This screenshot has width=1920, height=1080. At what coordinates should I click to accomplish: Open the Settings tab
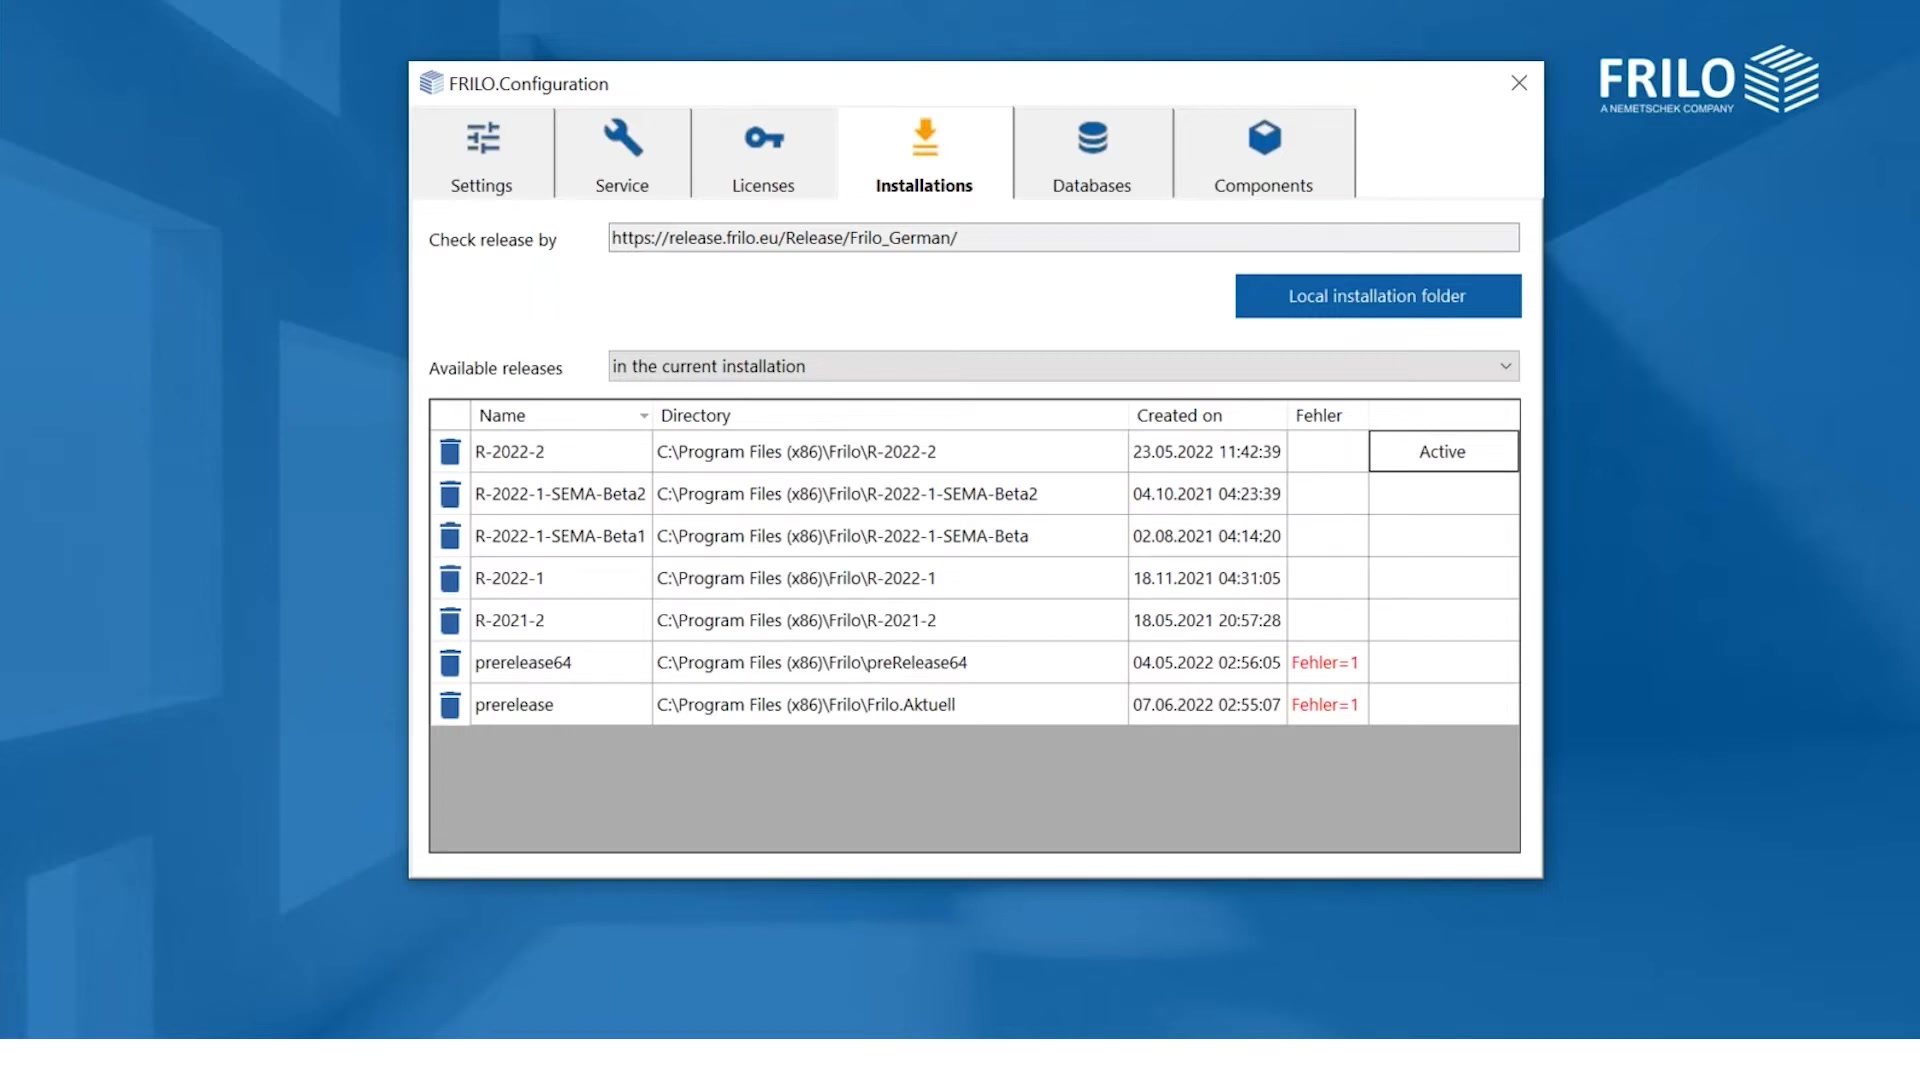pyautogui.click(x=481, y=155)
